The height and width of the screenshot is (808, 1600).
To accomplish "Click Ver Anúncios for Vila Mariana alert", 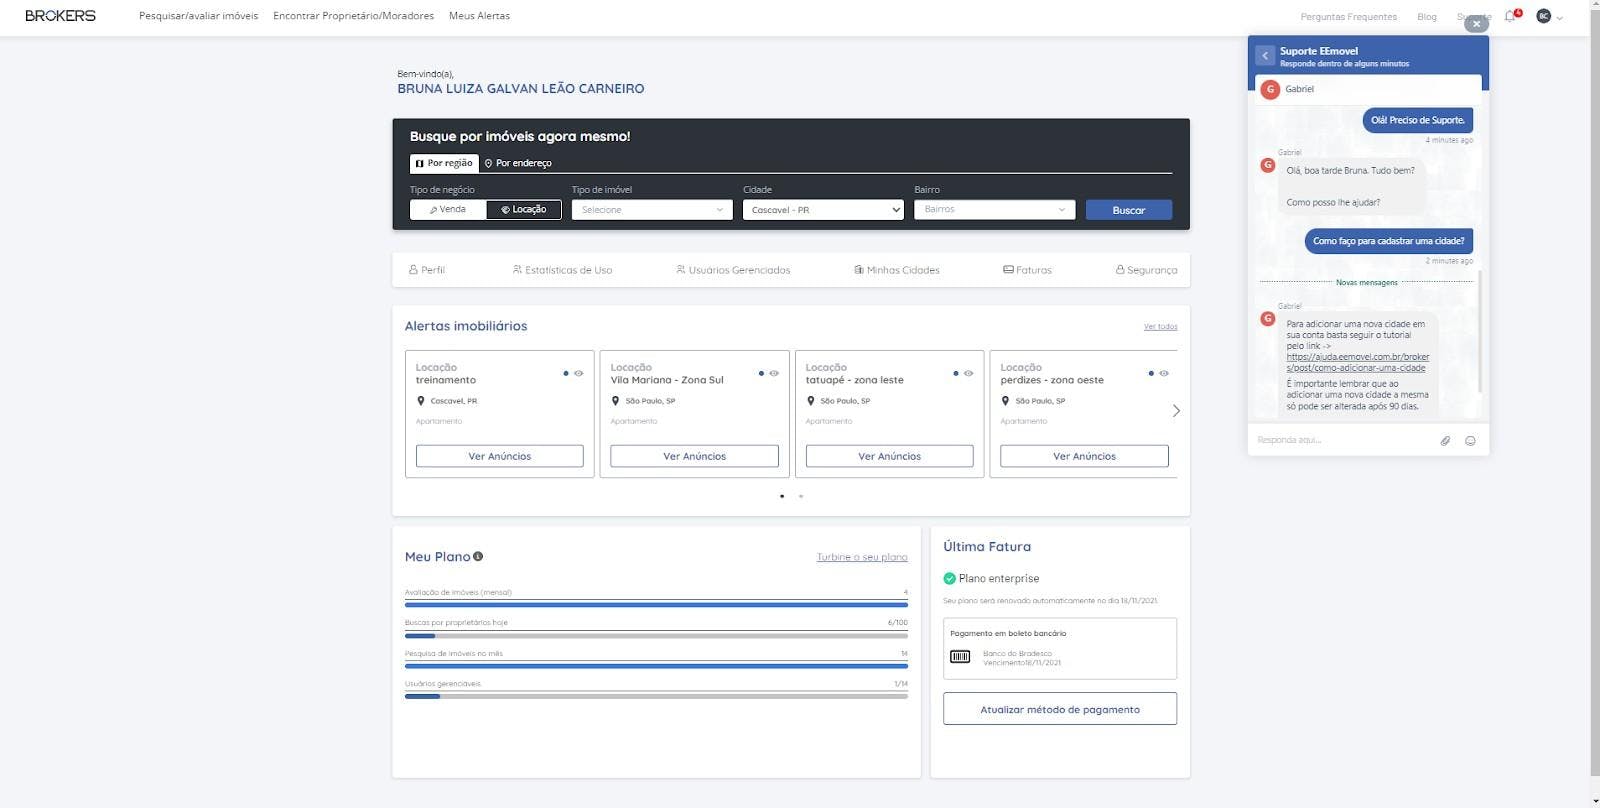I will click(x=695, y=456).
